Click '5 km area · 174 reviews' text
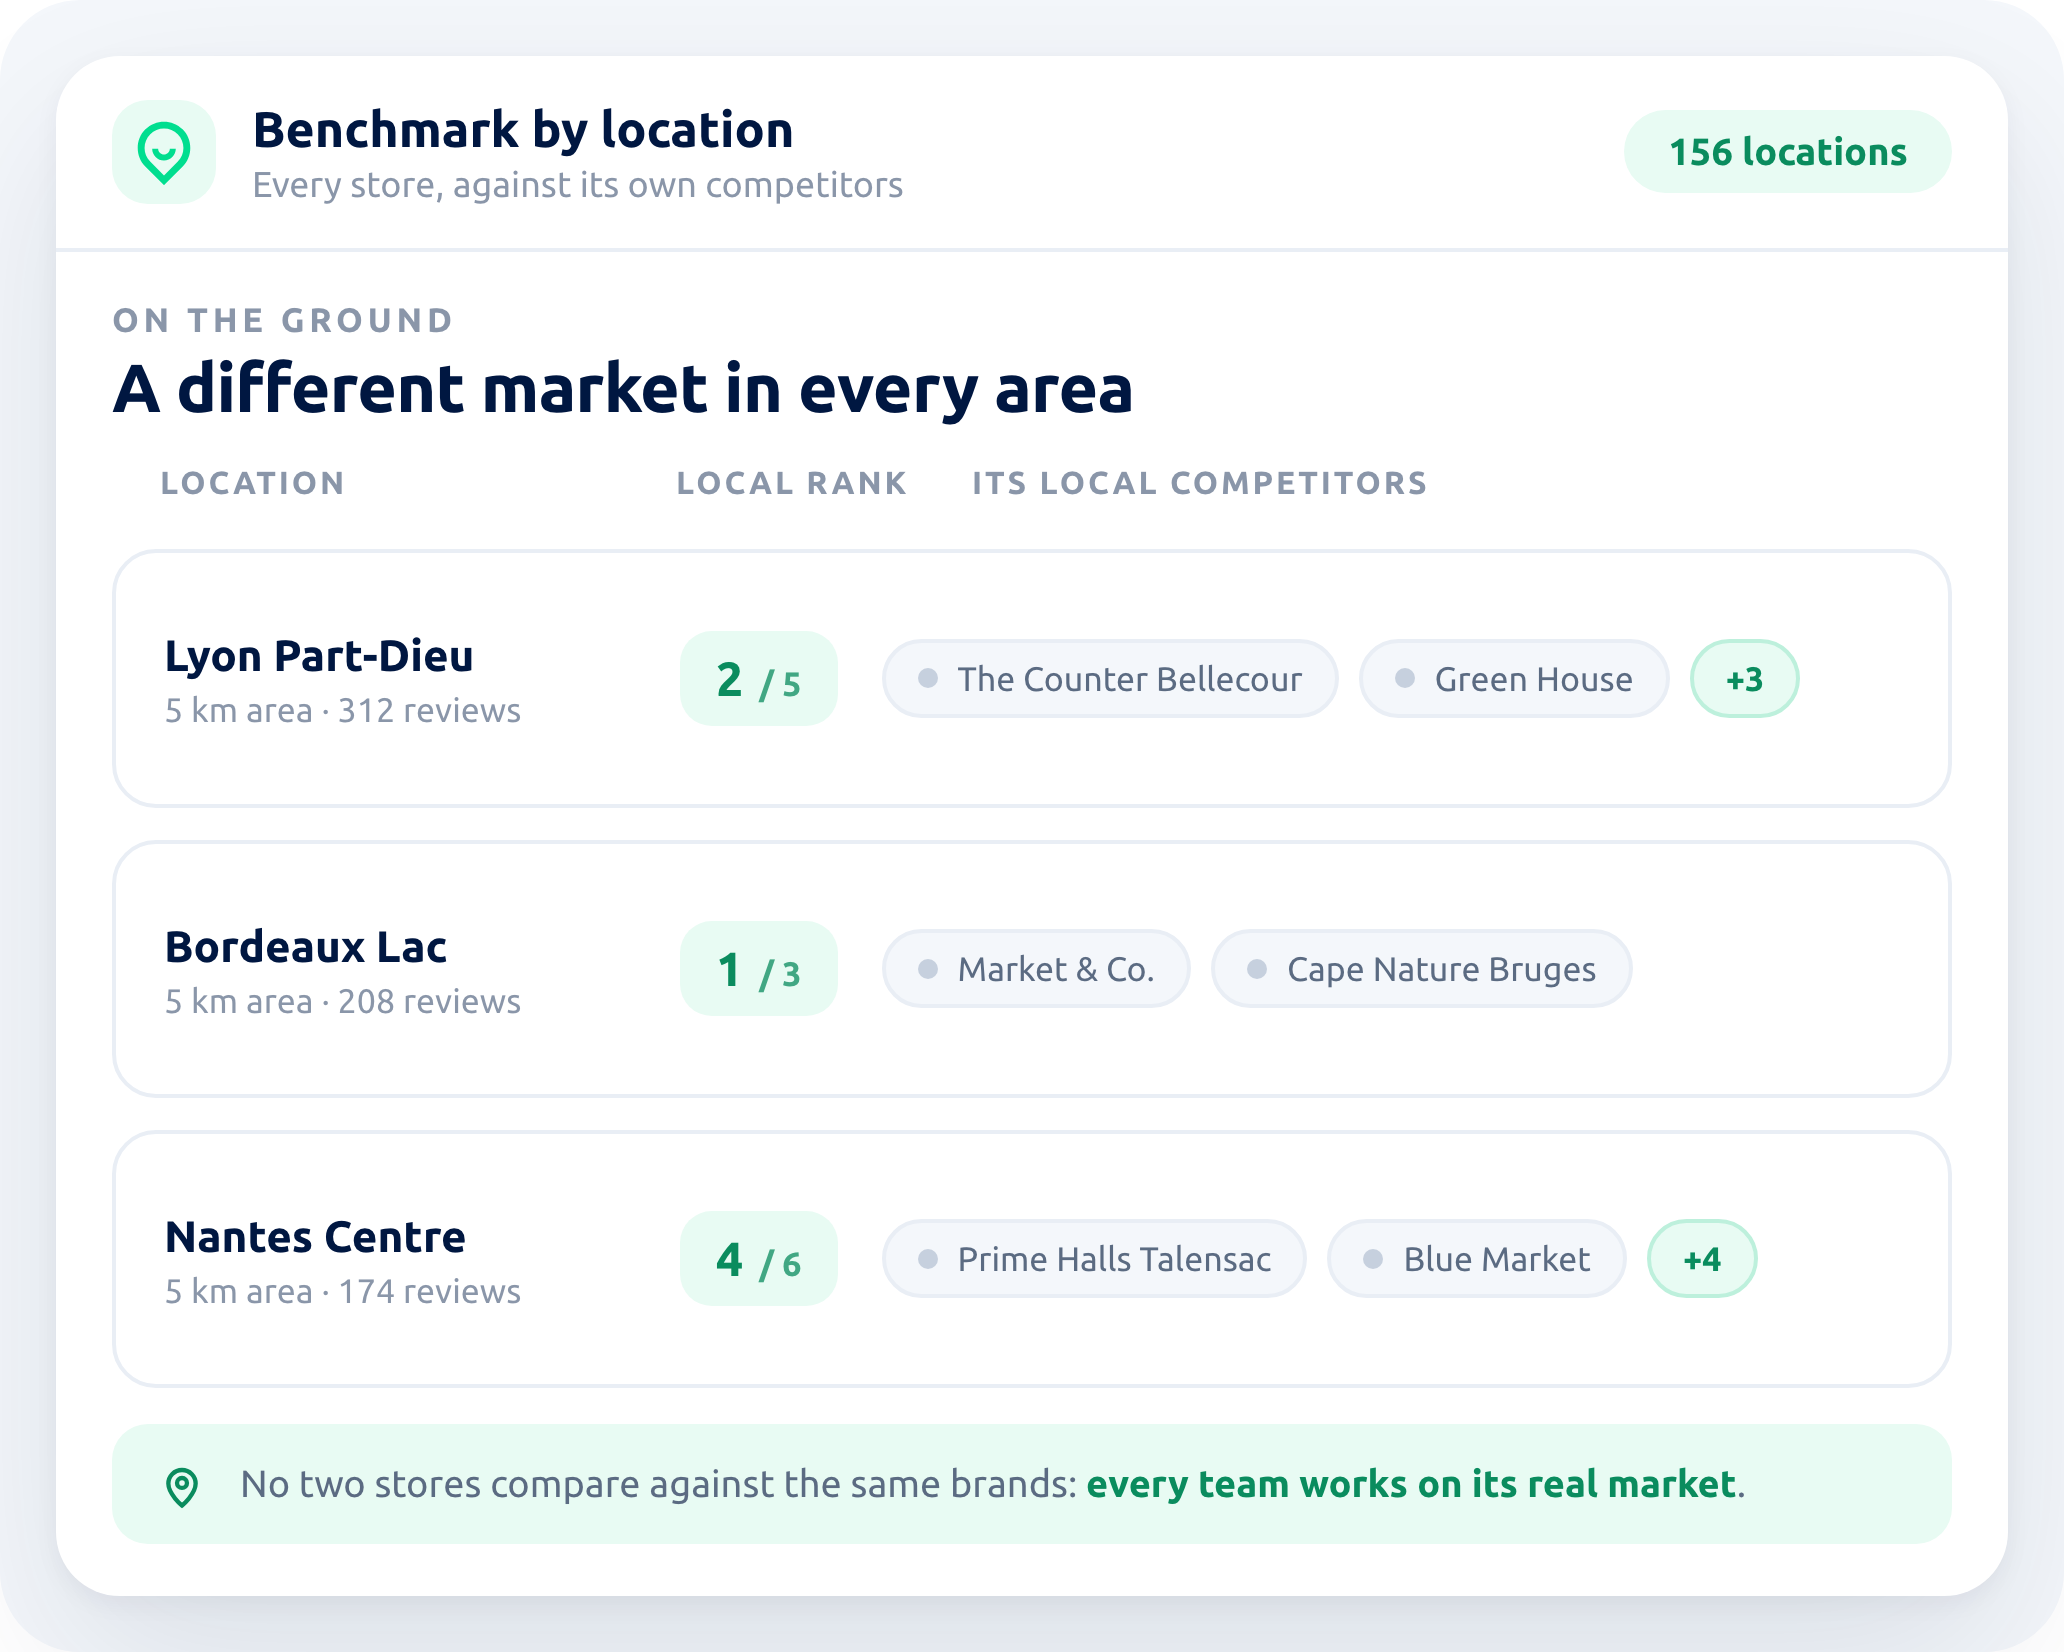The image size is (2064, 1652). pyautogui.click(x=343, y=1291)
